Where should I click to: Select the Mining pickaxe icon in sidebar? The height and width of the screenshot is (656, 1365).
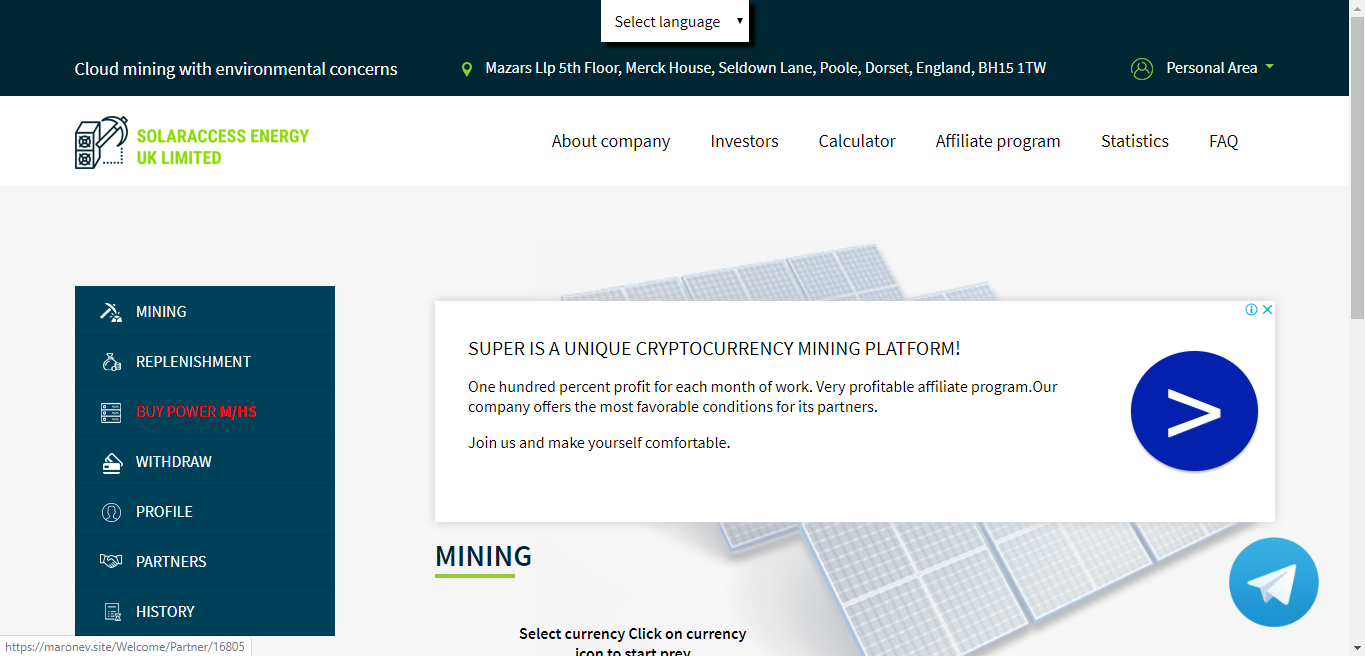pos(111,311)
